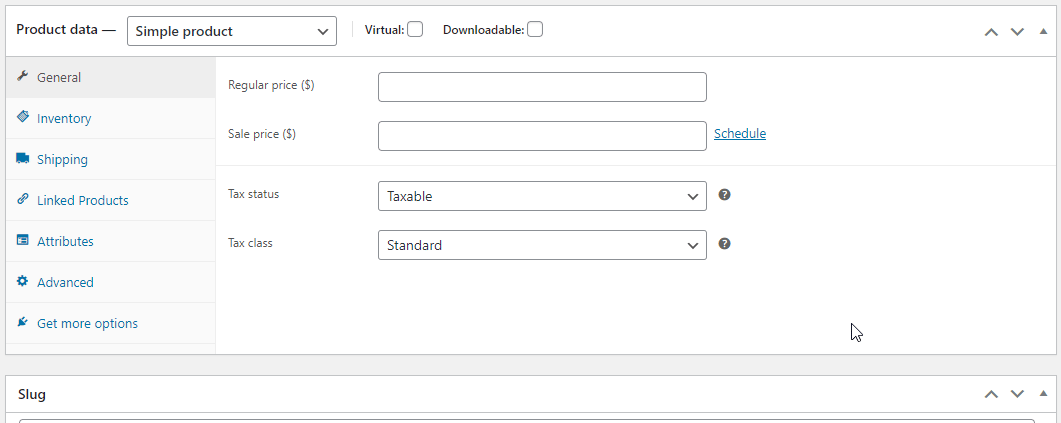Switch to the Inventory tab
1061x423 pixels.
(x=64, y=118)
